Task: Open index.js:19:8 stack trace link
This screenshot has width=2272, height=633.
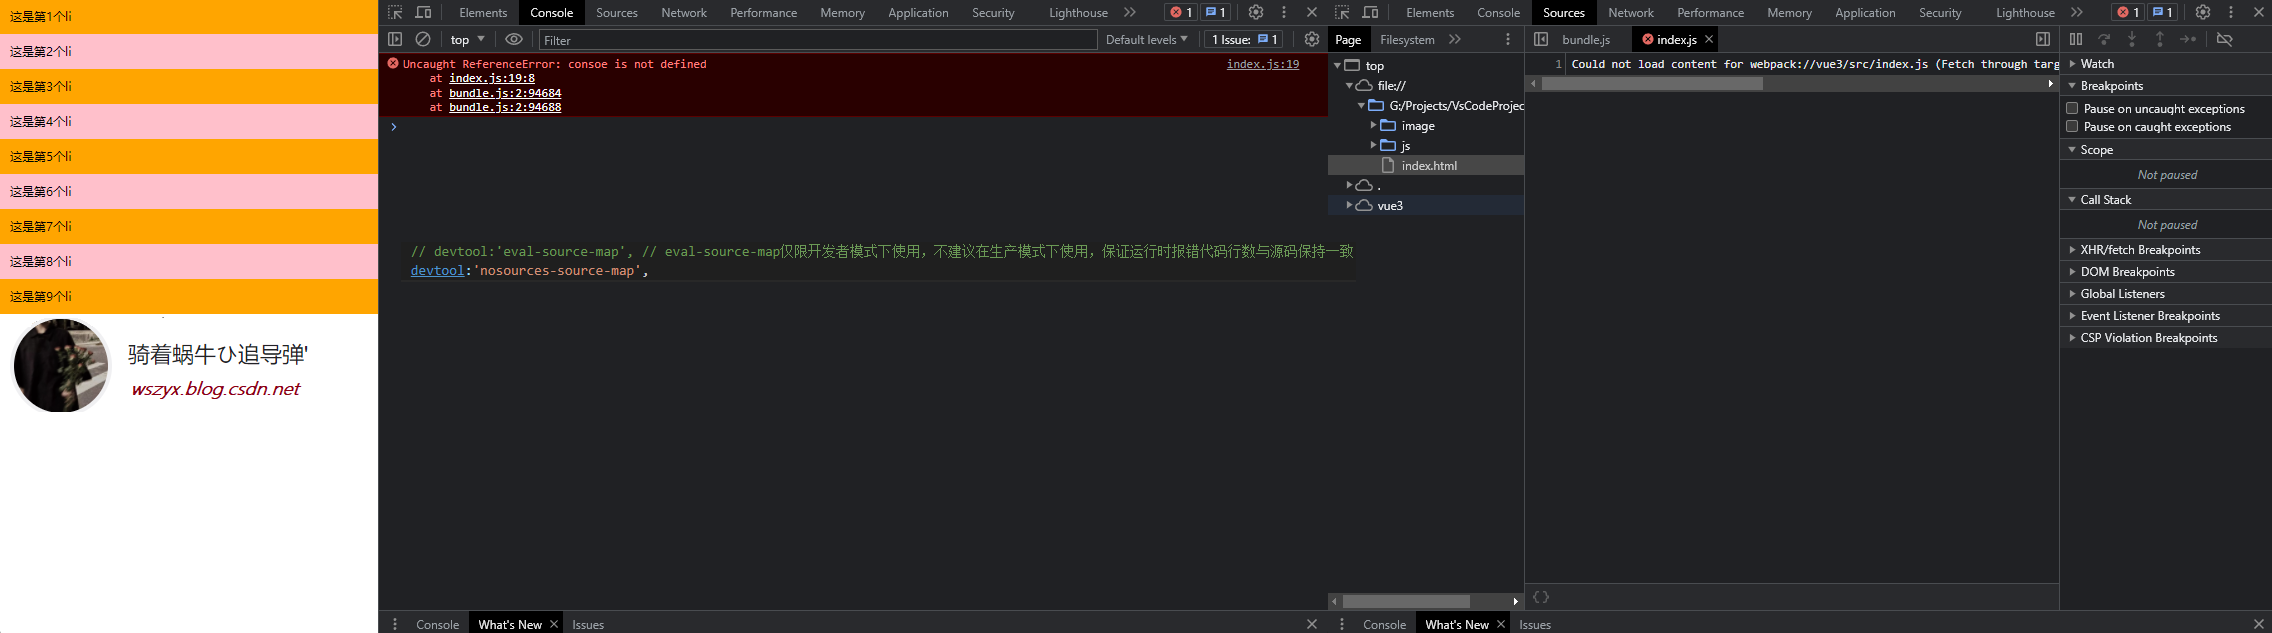Action: tap(492, 78)
